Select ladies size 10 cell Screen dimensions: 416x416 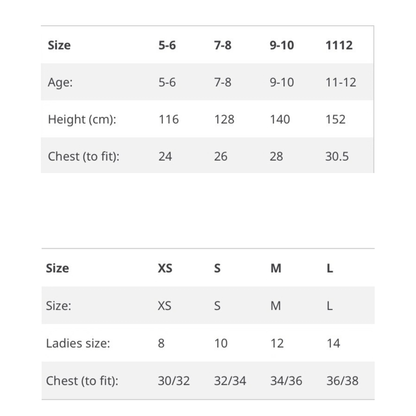221,343
